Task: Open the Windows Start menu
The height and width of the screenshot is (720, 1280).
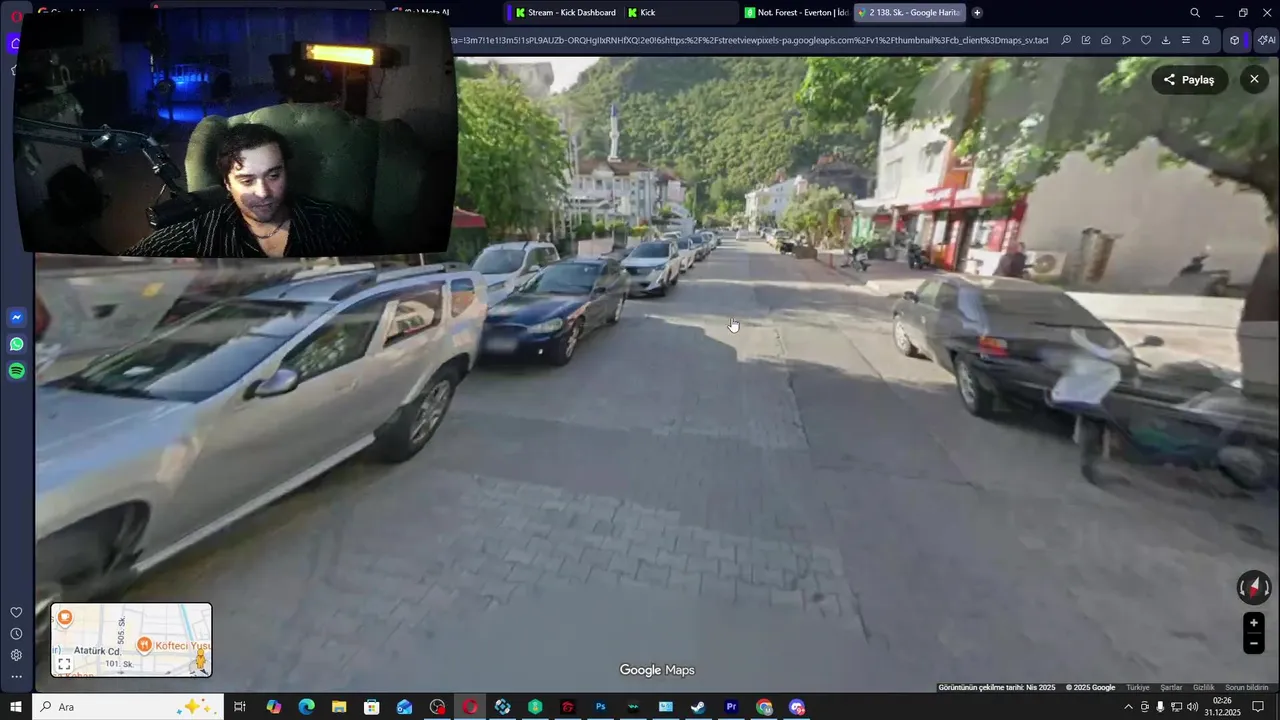Action: pos(15,707)
